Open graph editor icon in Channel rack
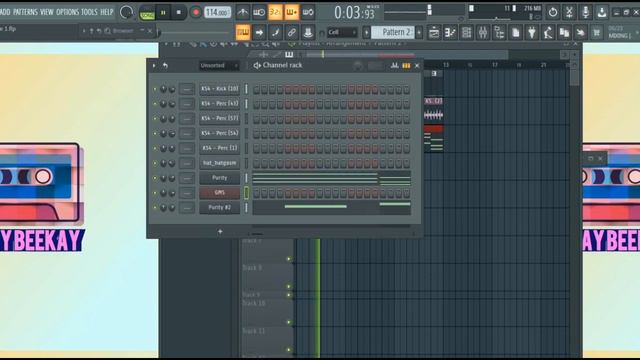 (394, 65)
